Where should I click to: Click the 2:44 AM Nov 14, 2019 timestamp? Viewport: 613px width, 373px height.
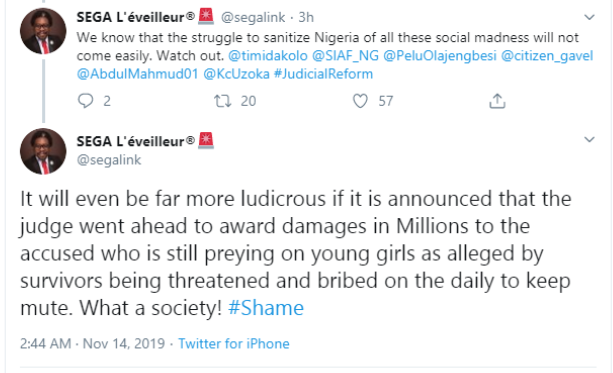point(93,344)
